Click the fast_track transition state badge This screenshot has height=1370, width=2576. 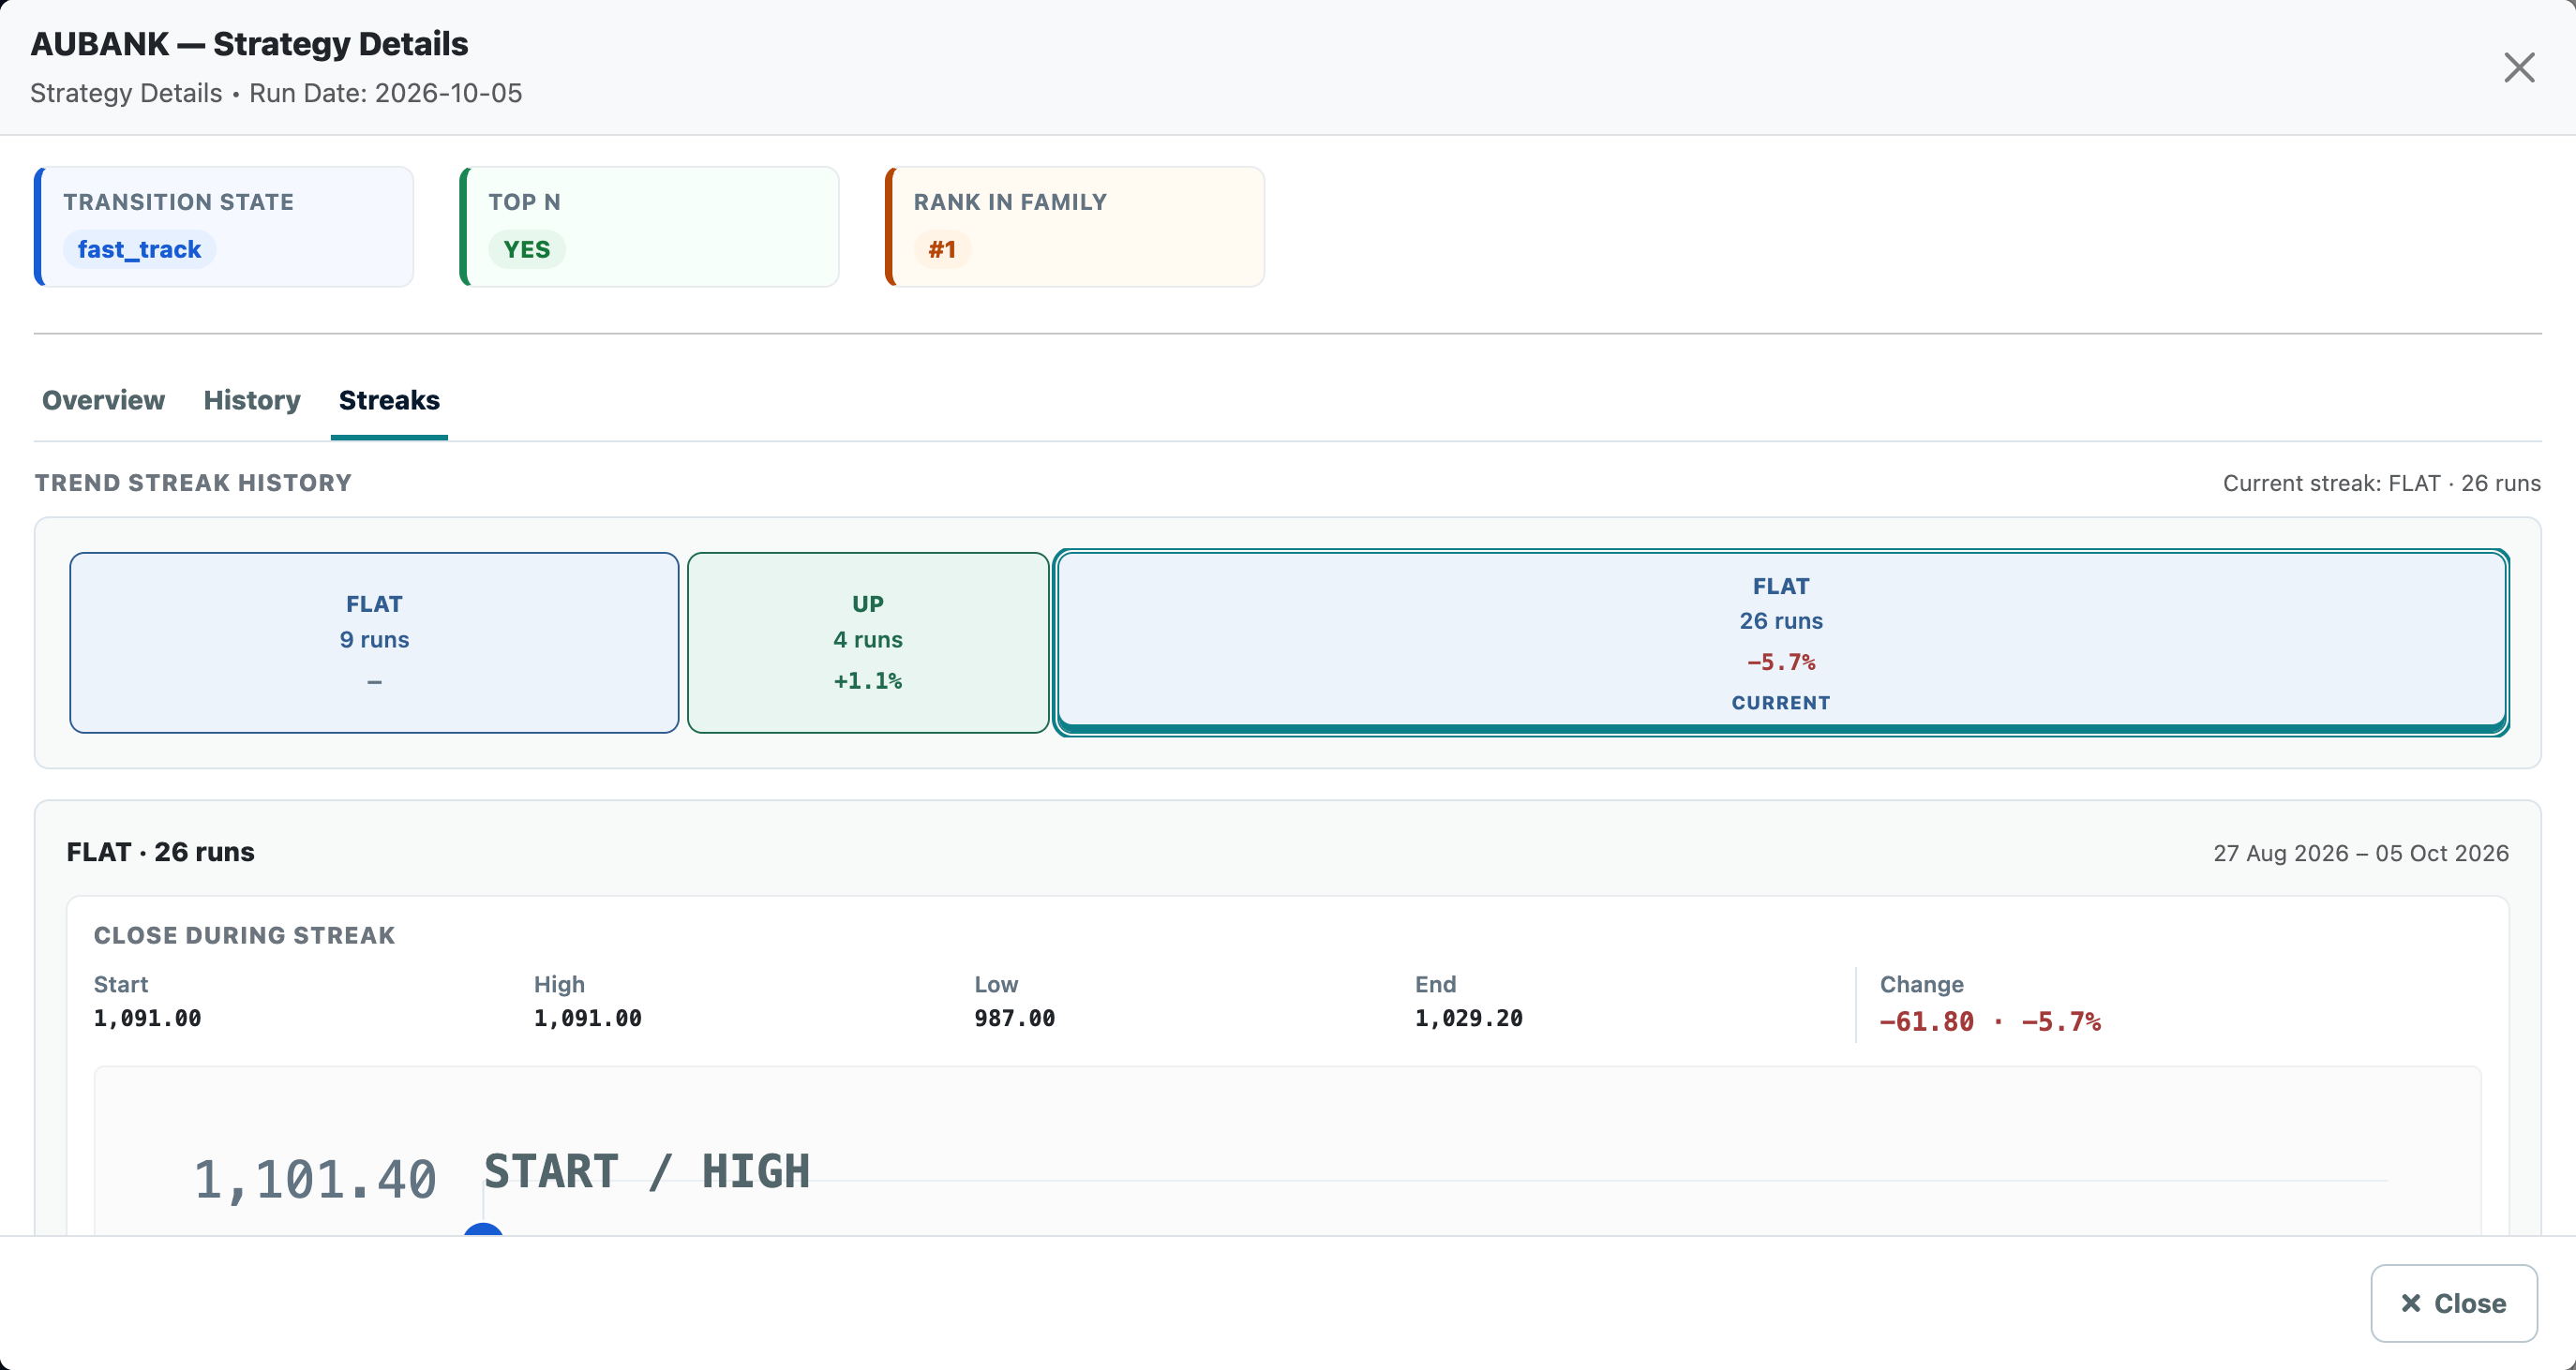pyautogui.click(x=139, y=249)
